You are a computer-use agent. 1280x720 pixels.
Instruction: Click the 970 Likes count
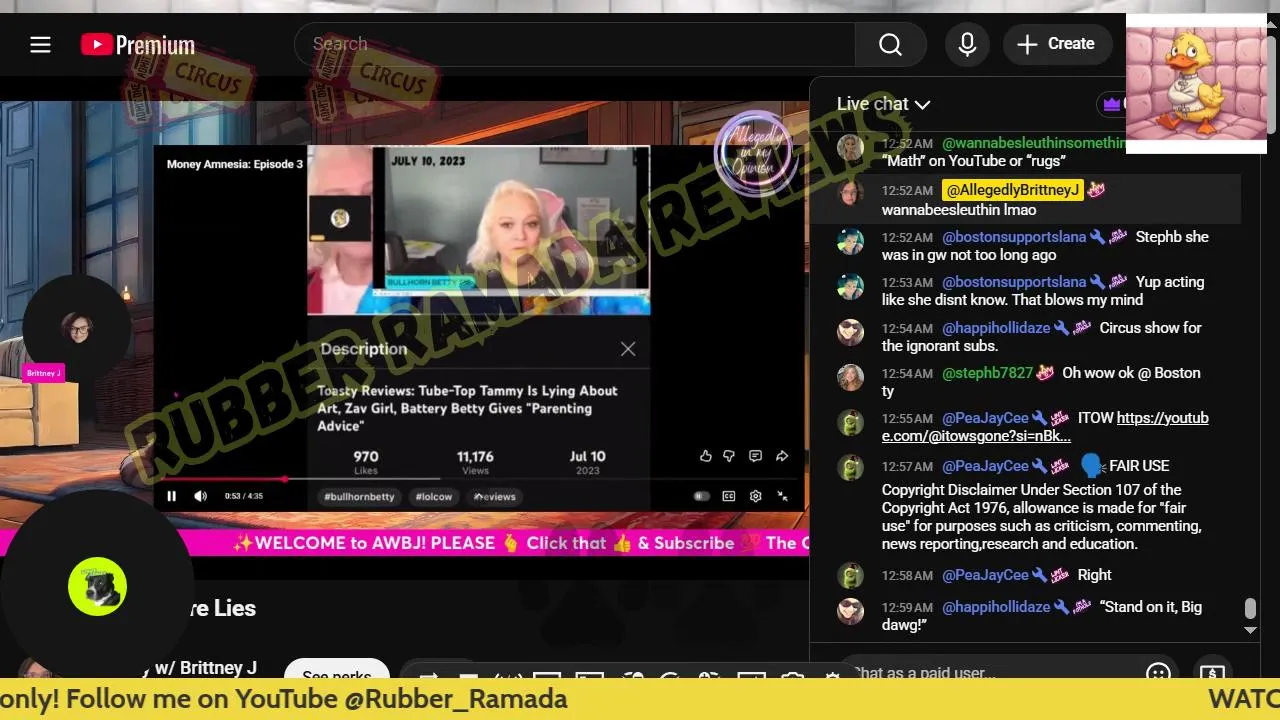366,461
